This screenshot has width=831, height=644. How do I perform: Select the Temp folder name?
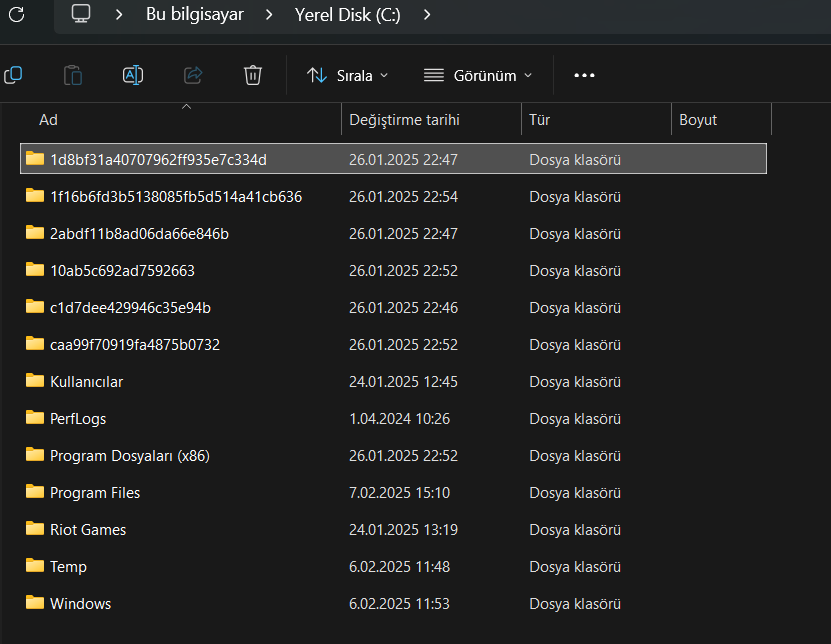point(68,567)
